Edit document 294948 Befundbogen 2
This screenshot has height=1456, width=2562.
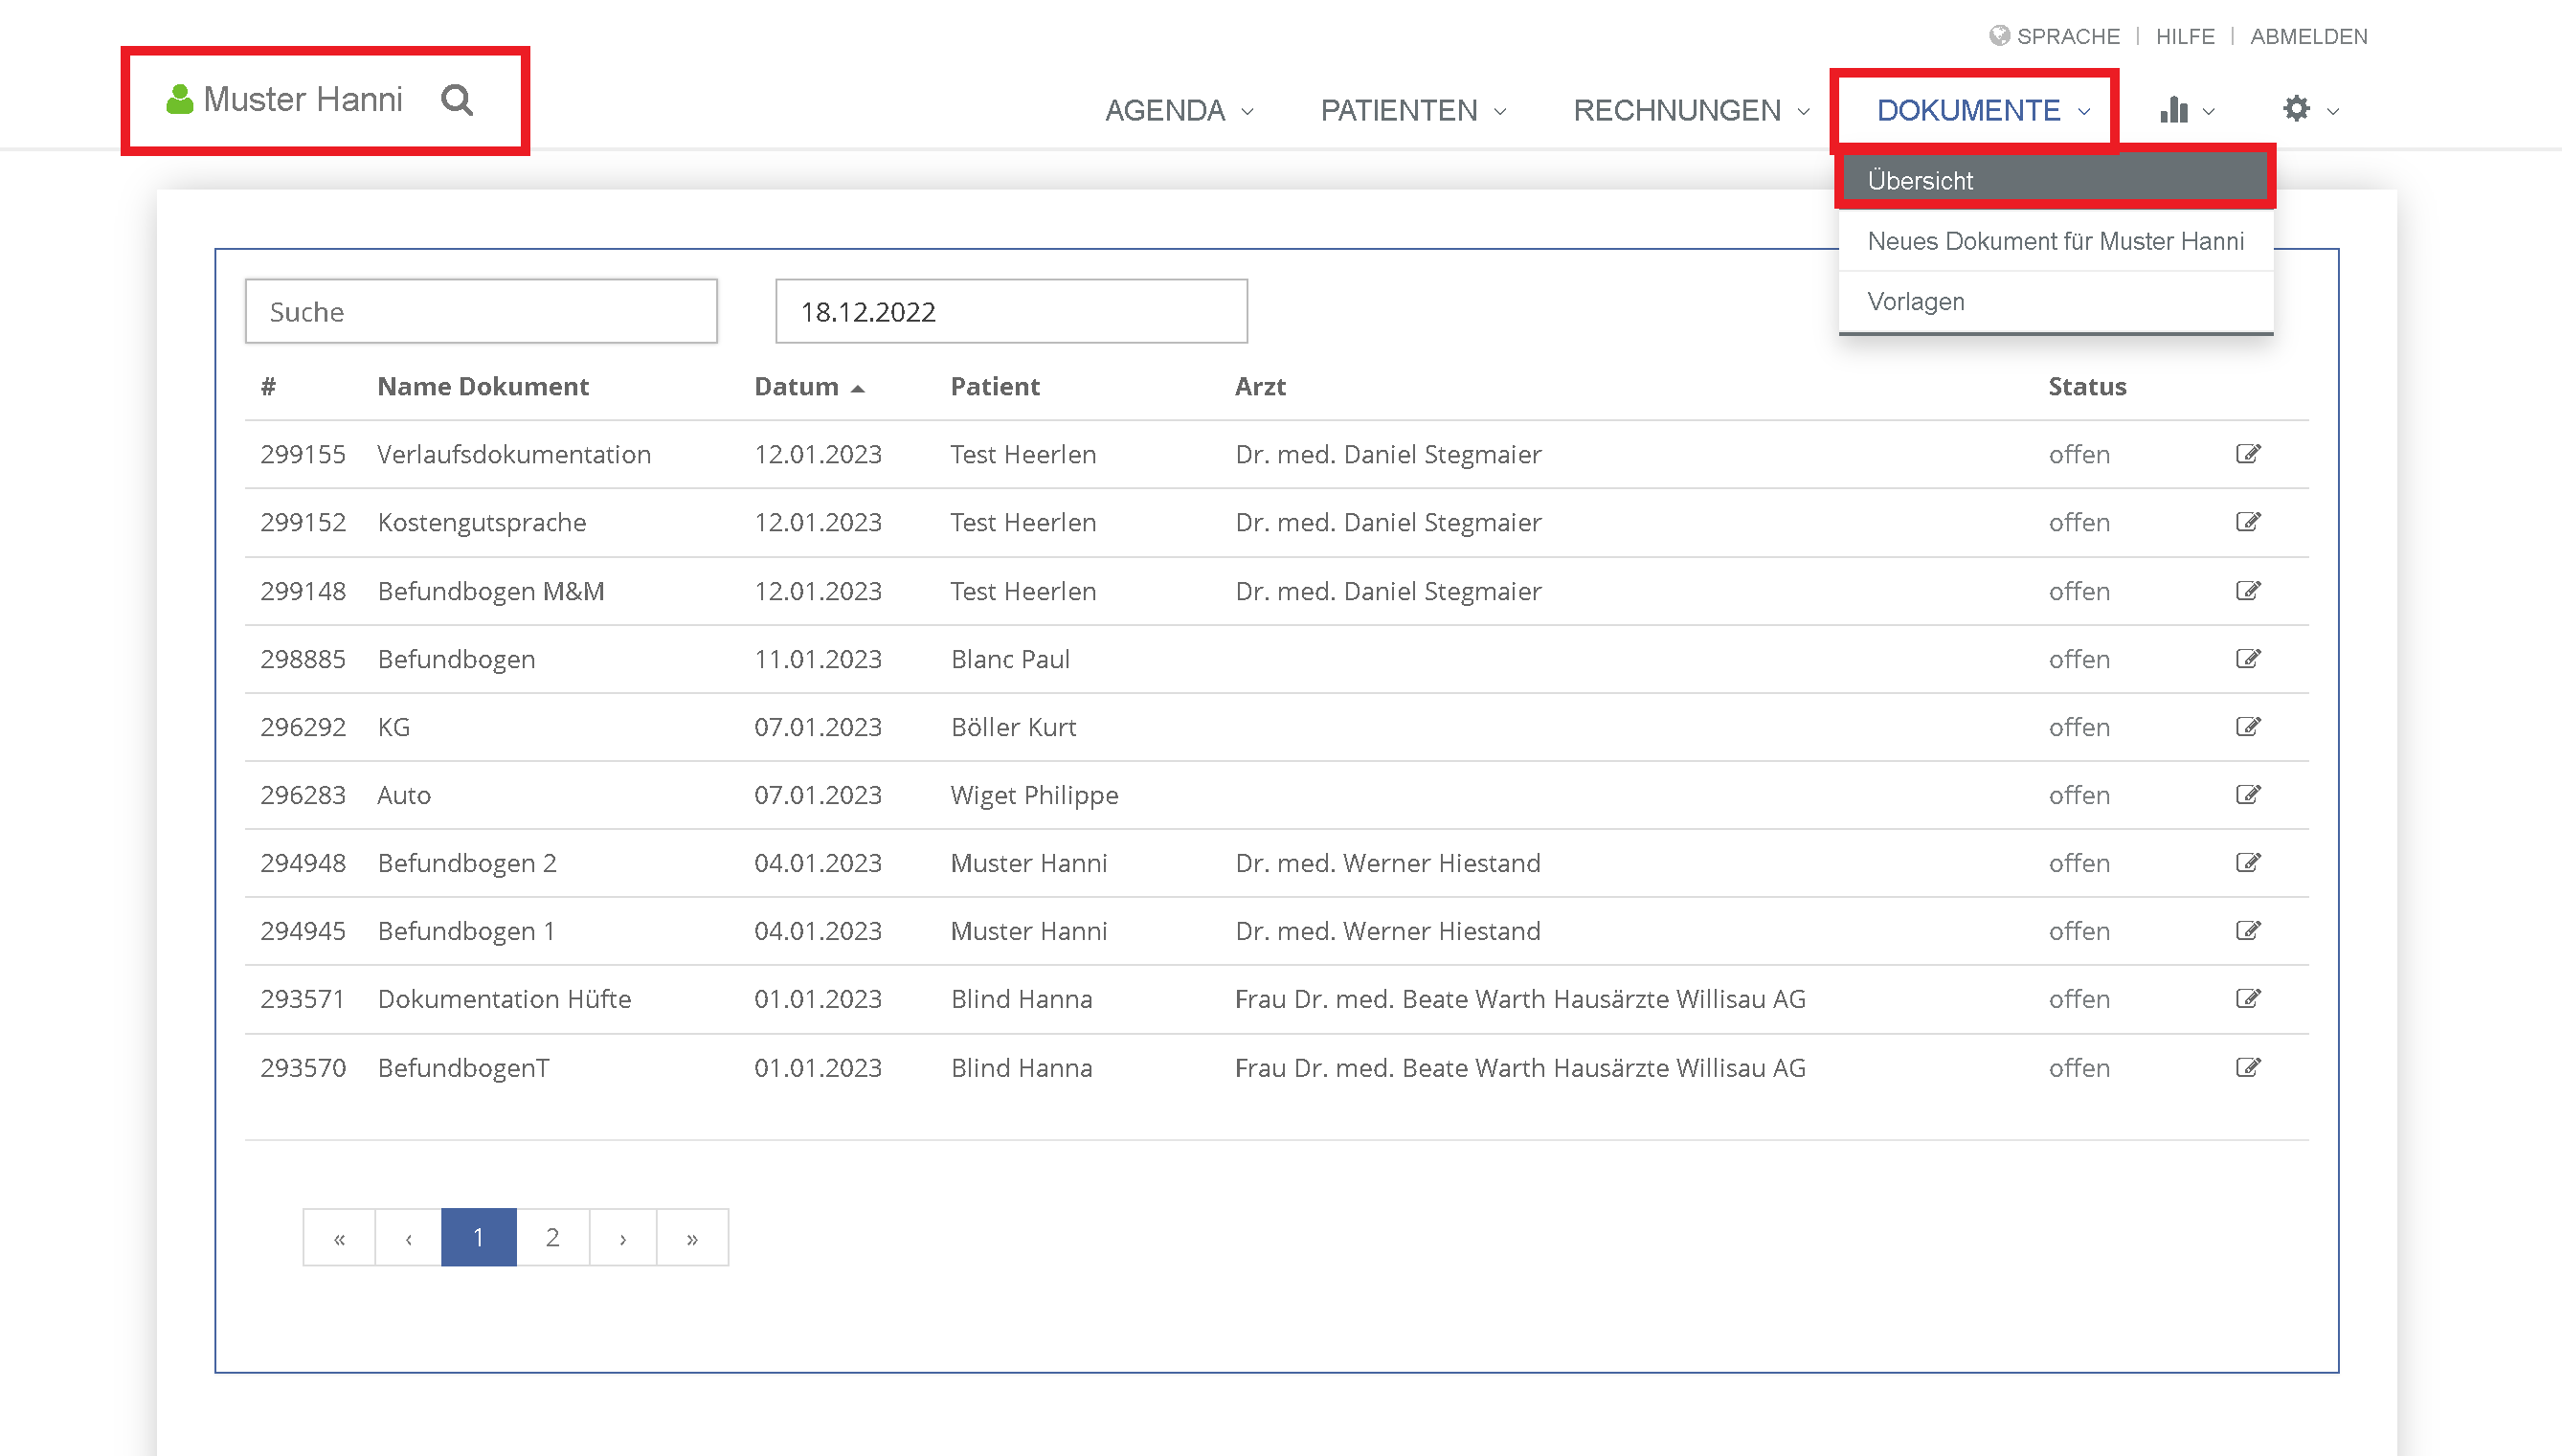(2248, 863)
